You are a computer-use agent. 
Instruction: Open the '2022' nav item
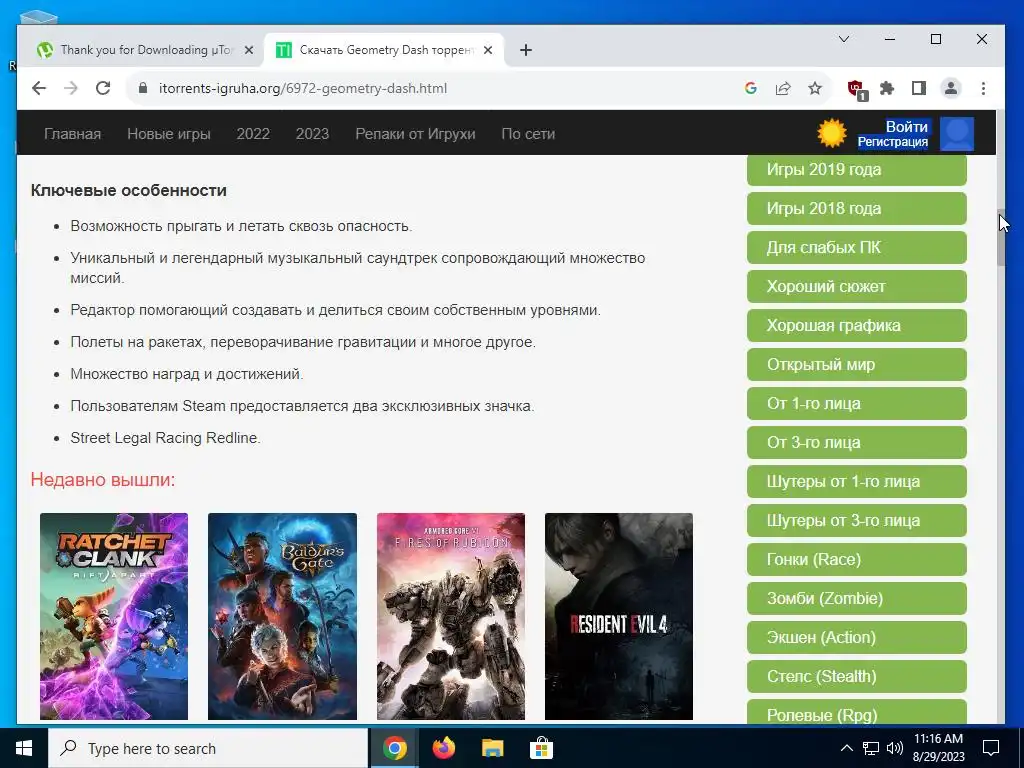(x=253, y=134)
